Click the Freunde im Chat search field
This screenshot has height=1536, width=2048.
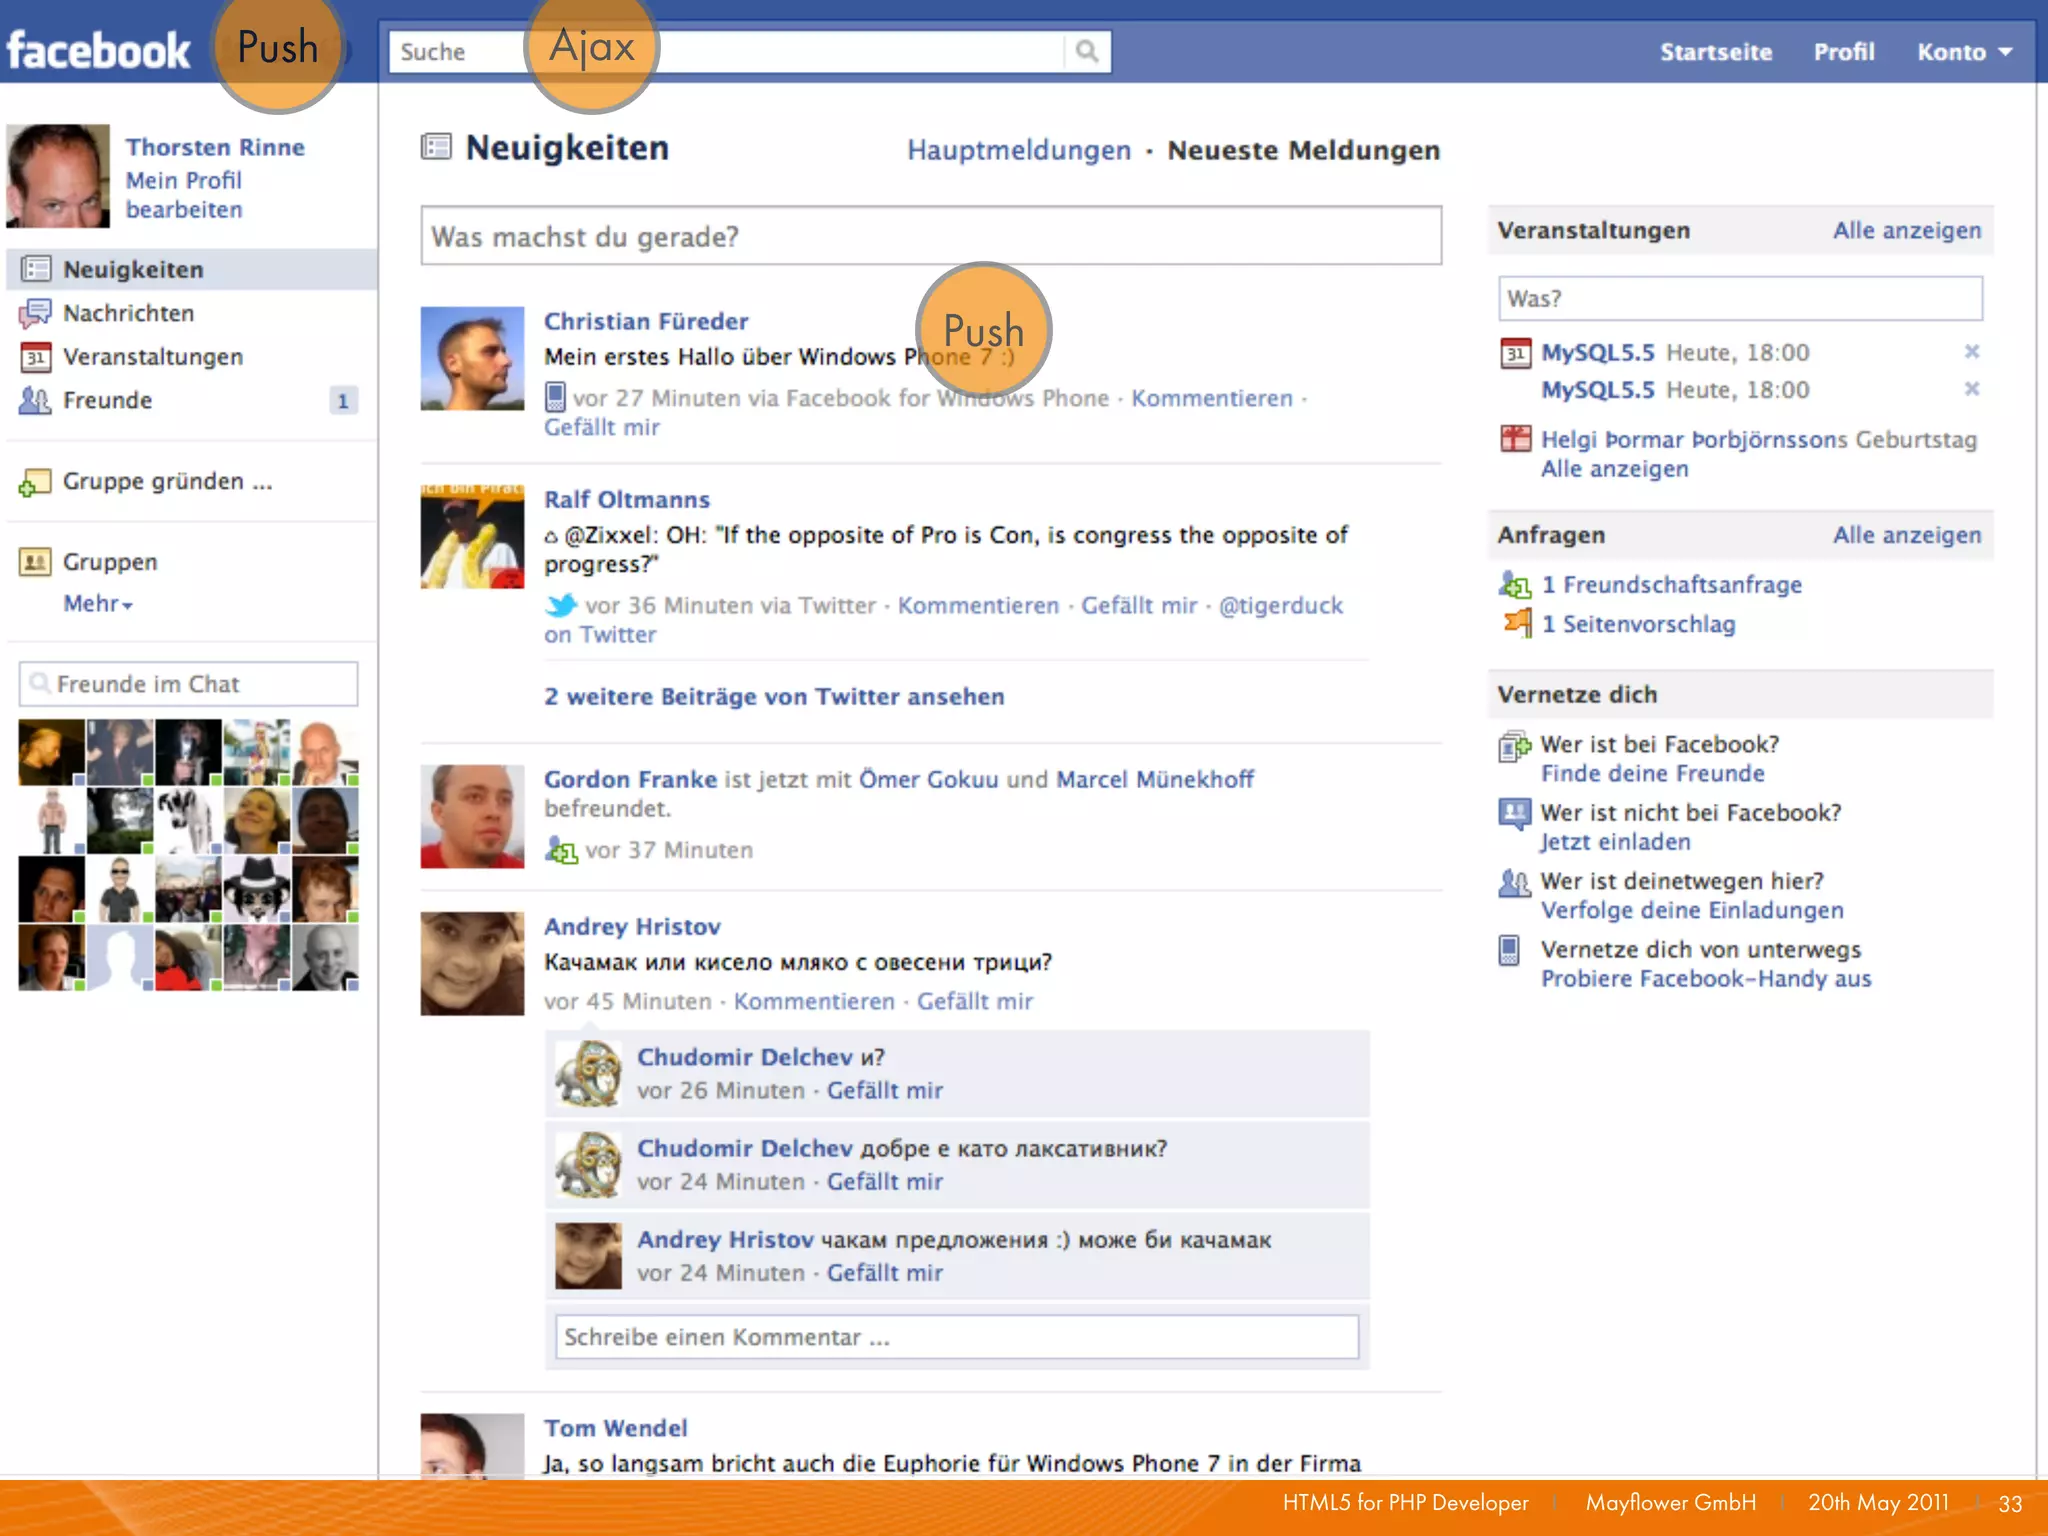pos(188,684)
